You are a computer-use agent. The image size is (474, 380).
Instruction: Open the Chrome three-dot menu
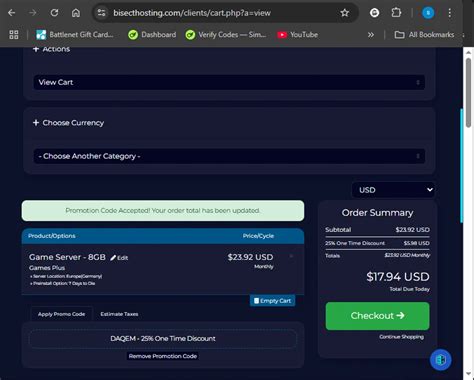(450, 13)
